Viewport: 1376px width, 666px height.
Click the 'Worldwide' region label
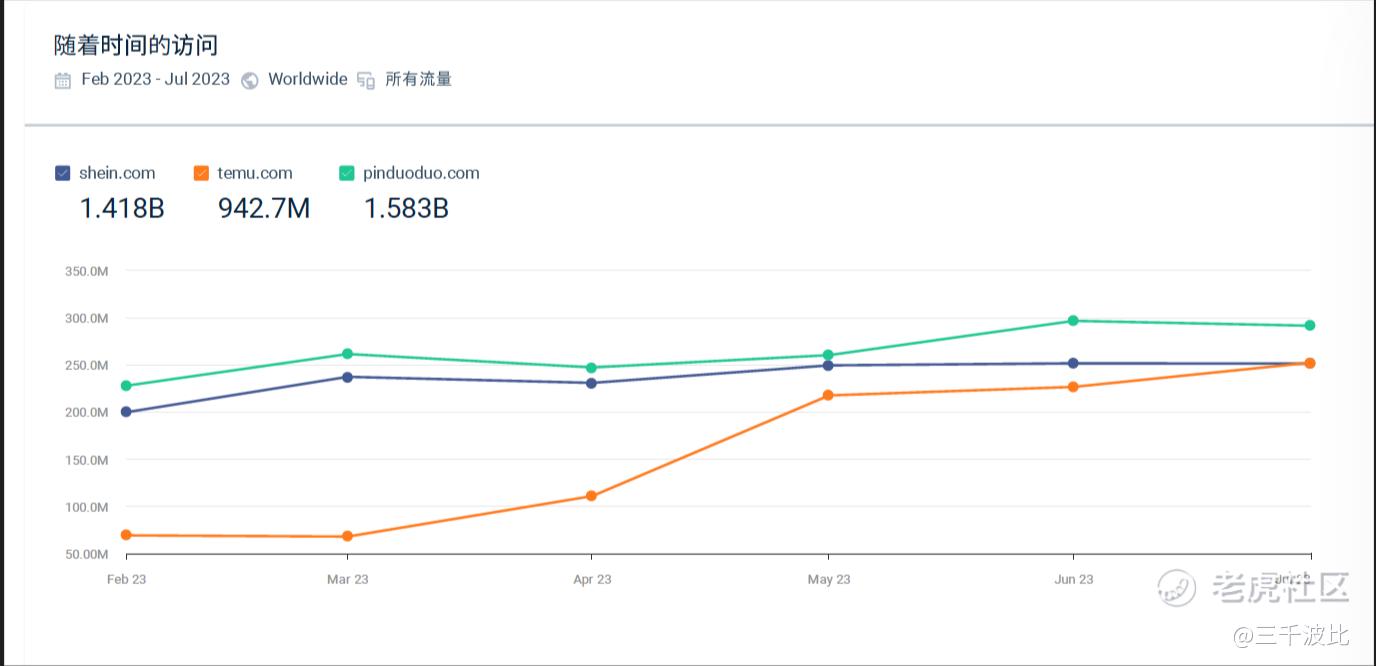click(308, 79)
